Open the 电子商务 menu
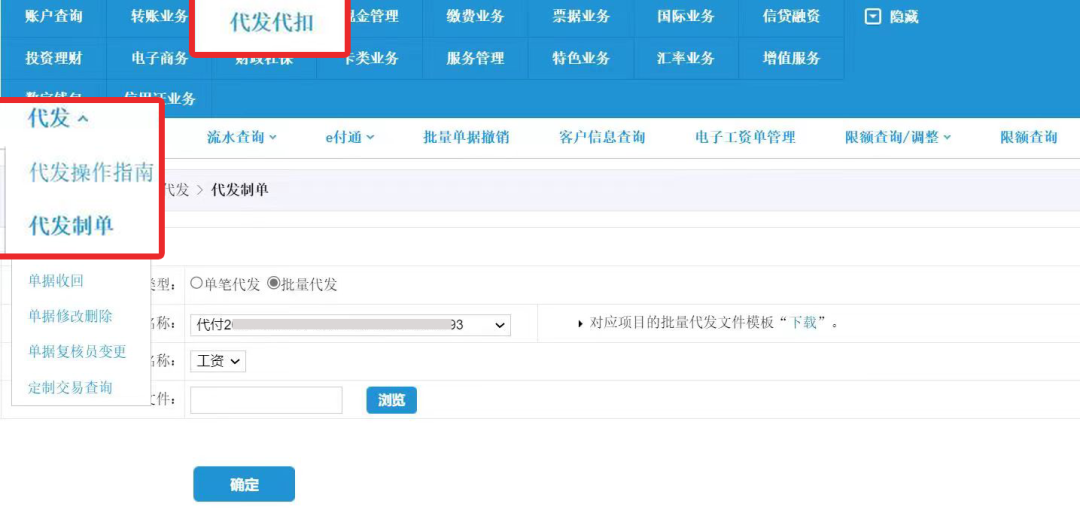This screenshot has width=1080, height=528. (159, 59)
